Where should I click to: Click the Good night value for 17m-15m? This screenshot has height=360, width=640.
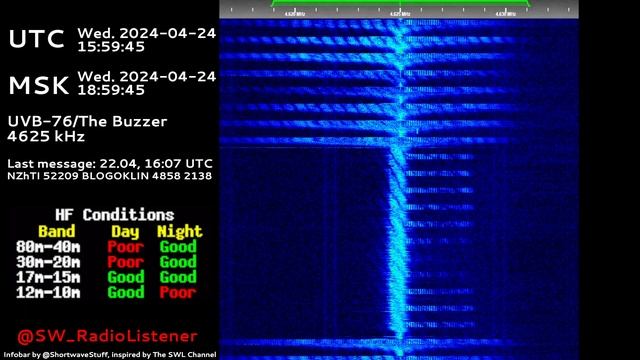(178, 277)
